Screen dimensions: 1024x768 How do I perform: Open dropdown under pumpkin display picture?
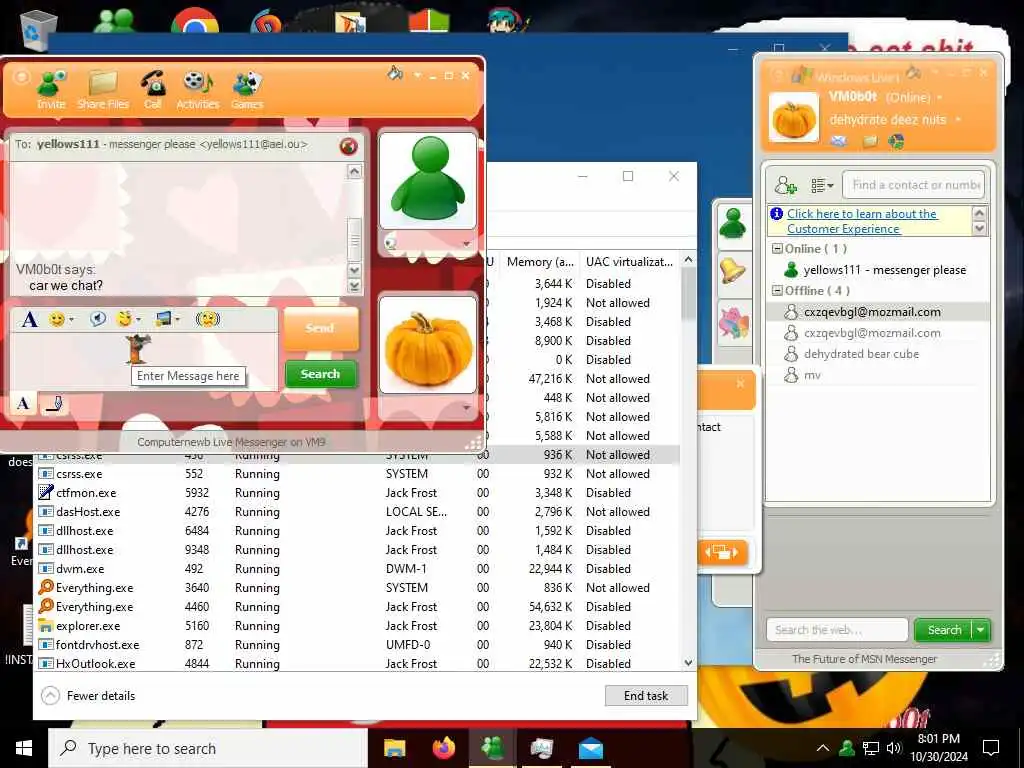coord(466,408)
